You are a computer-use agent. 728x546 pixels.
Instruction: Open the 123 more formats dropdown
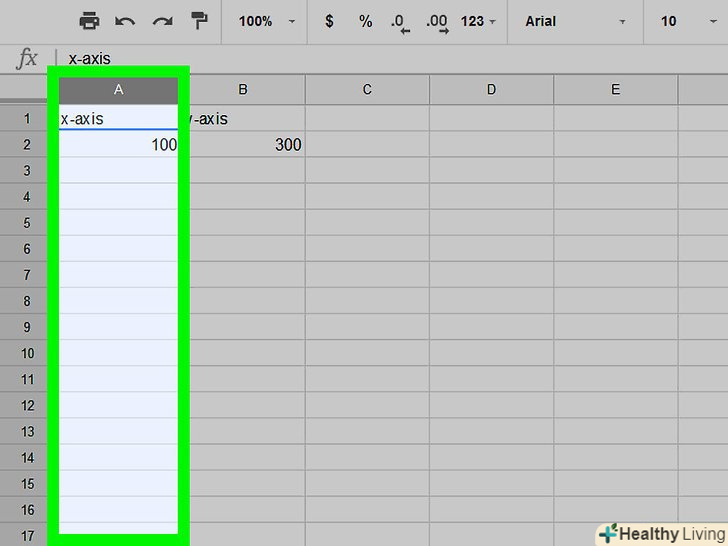[x=478, y=21]
